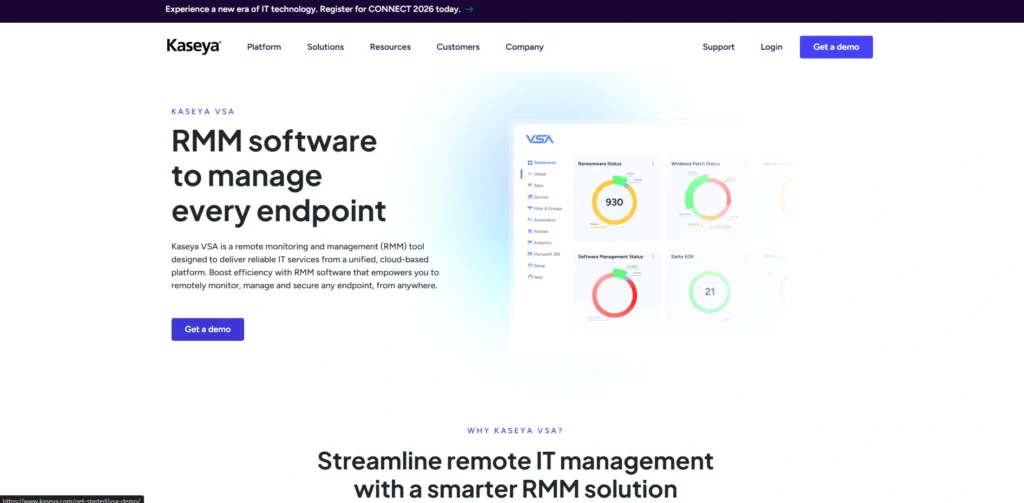The height and width of the screenshot is (503, 1024).
Task: Click the Datto EDR green ring showing 21
Action: (710, 291)
